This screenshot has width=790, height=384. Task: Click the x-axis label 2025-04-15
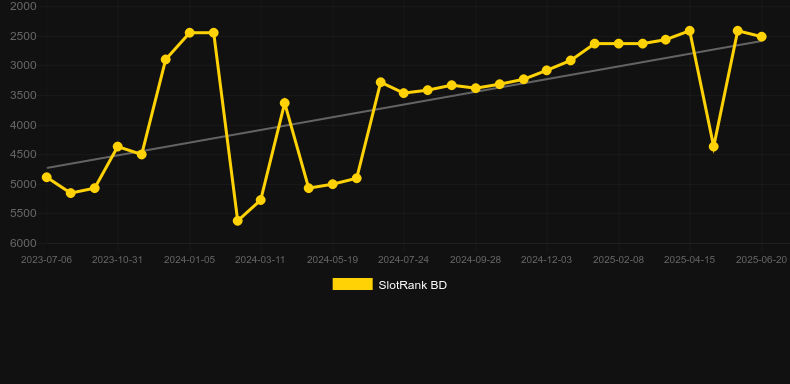tap(690, 260)
